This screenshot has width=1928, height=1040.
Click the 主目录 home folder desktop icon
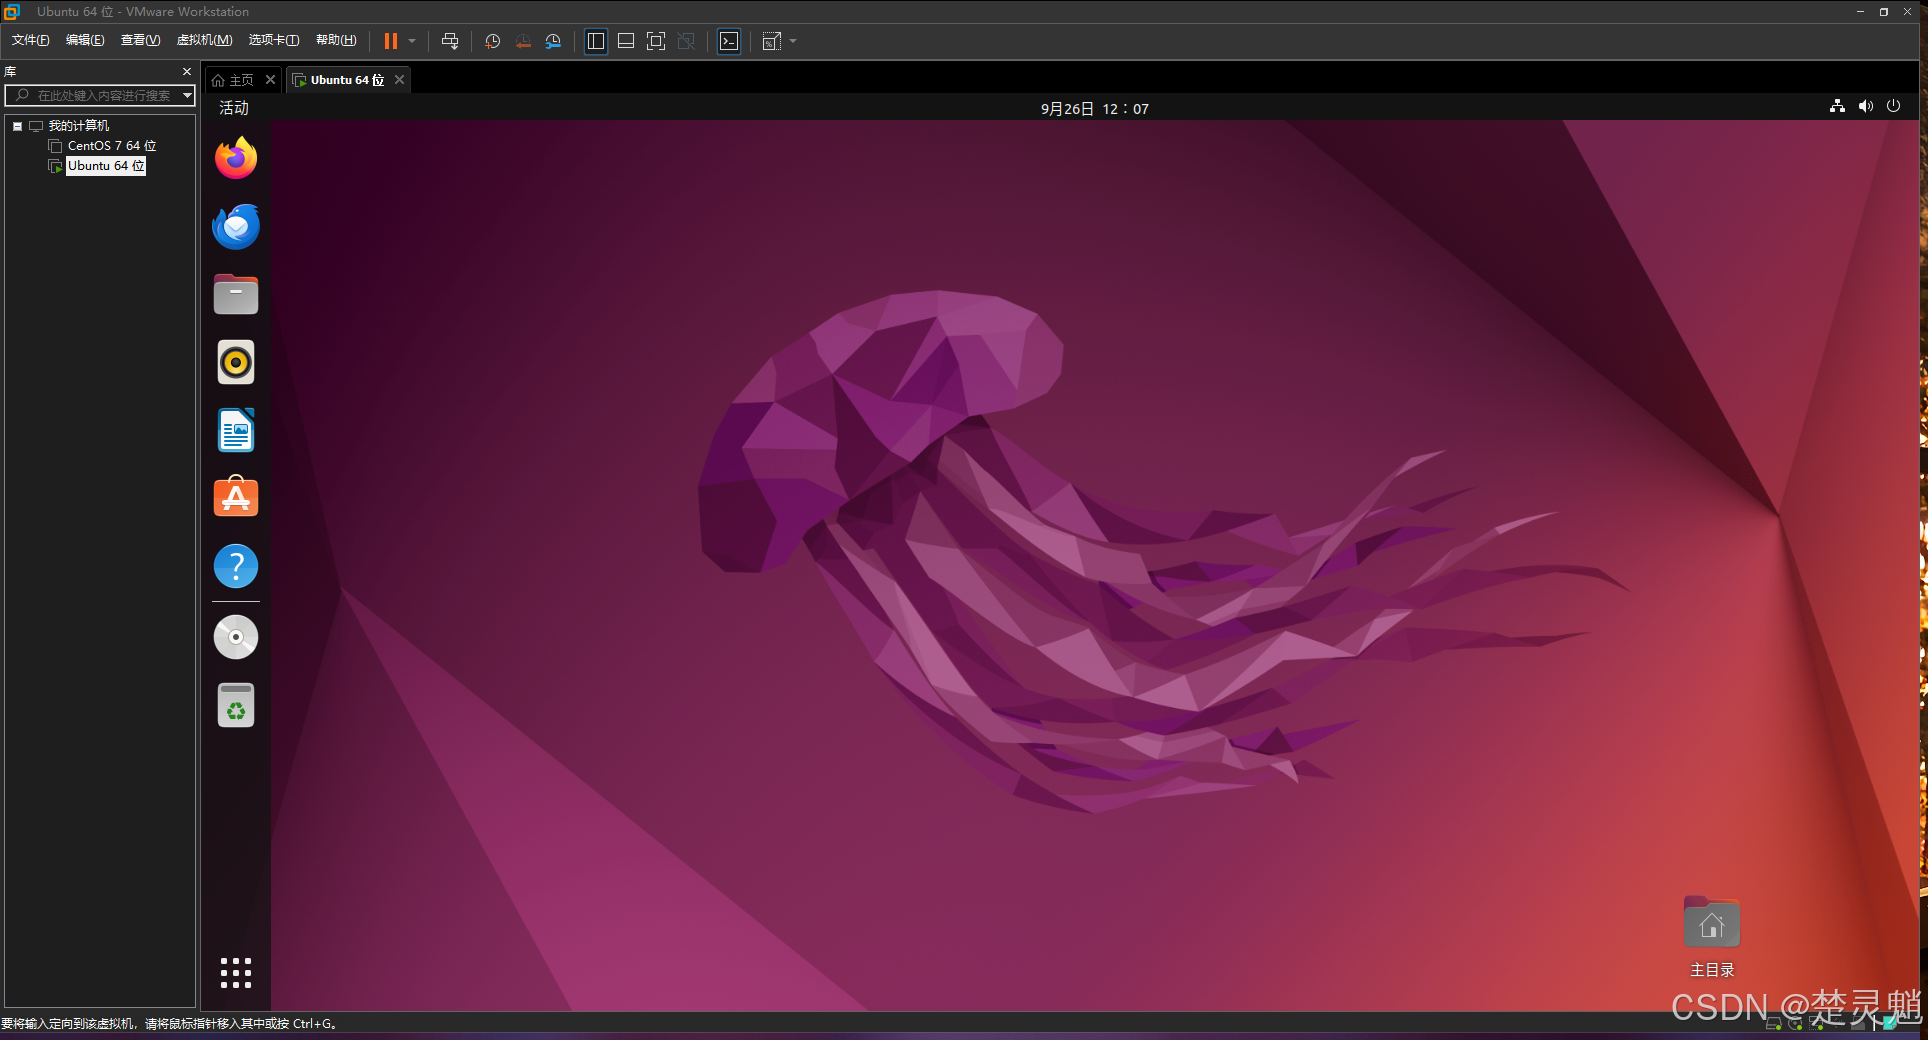click(x=1712, y=938)
